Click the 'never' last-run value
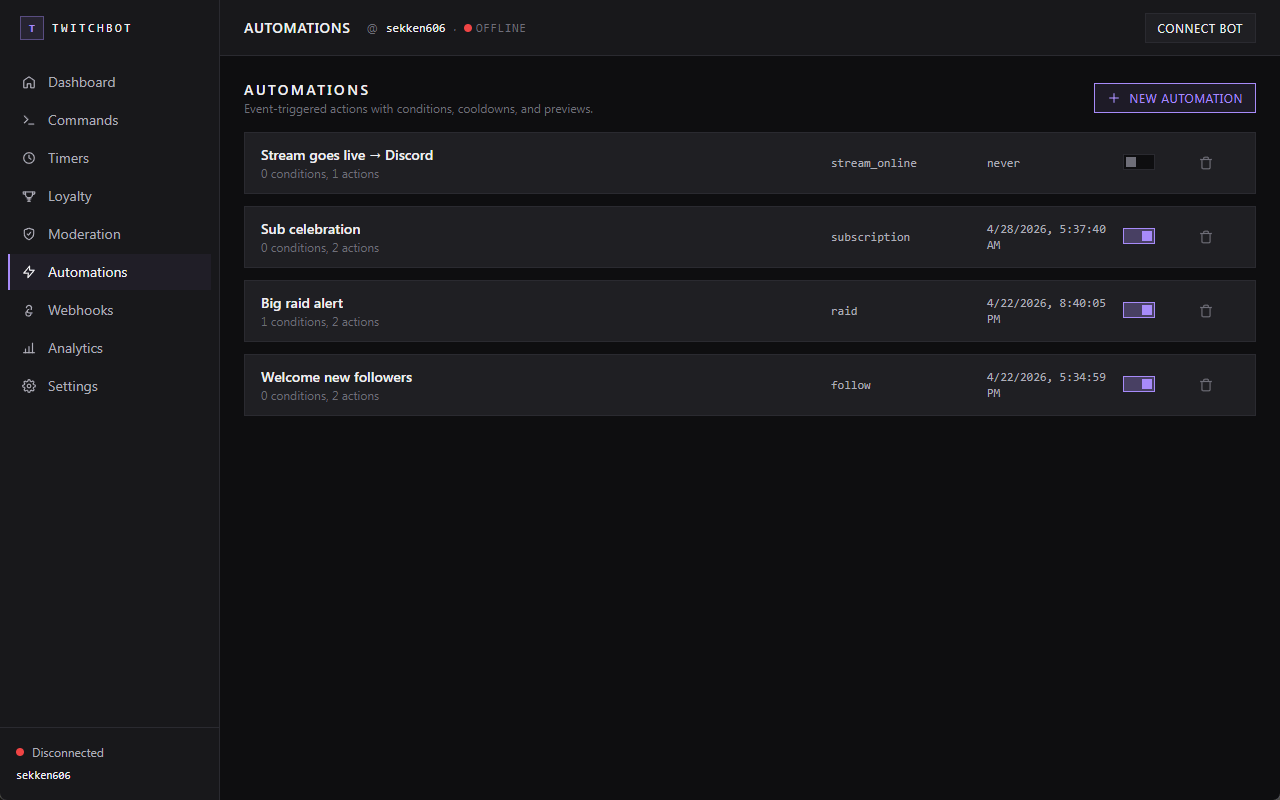 point(1003,163)
